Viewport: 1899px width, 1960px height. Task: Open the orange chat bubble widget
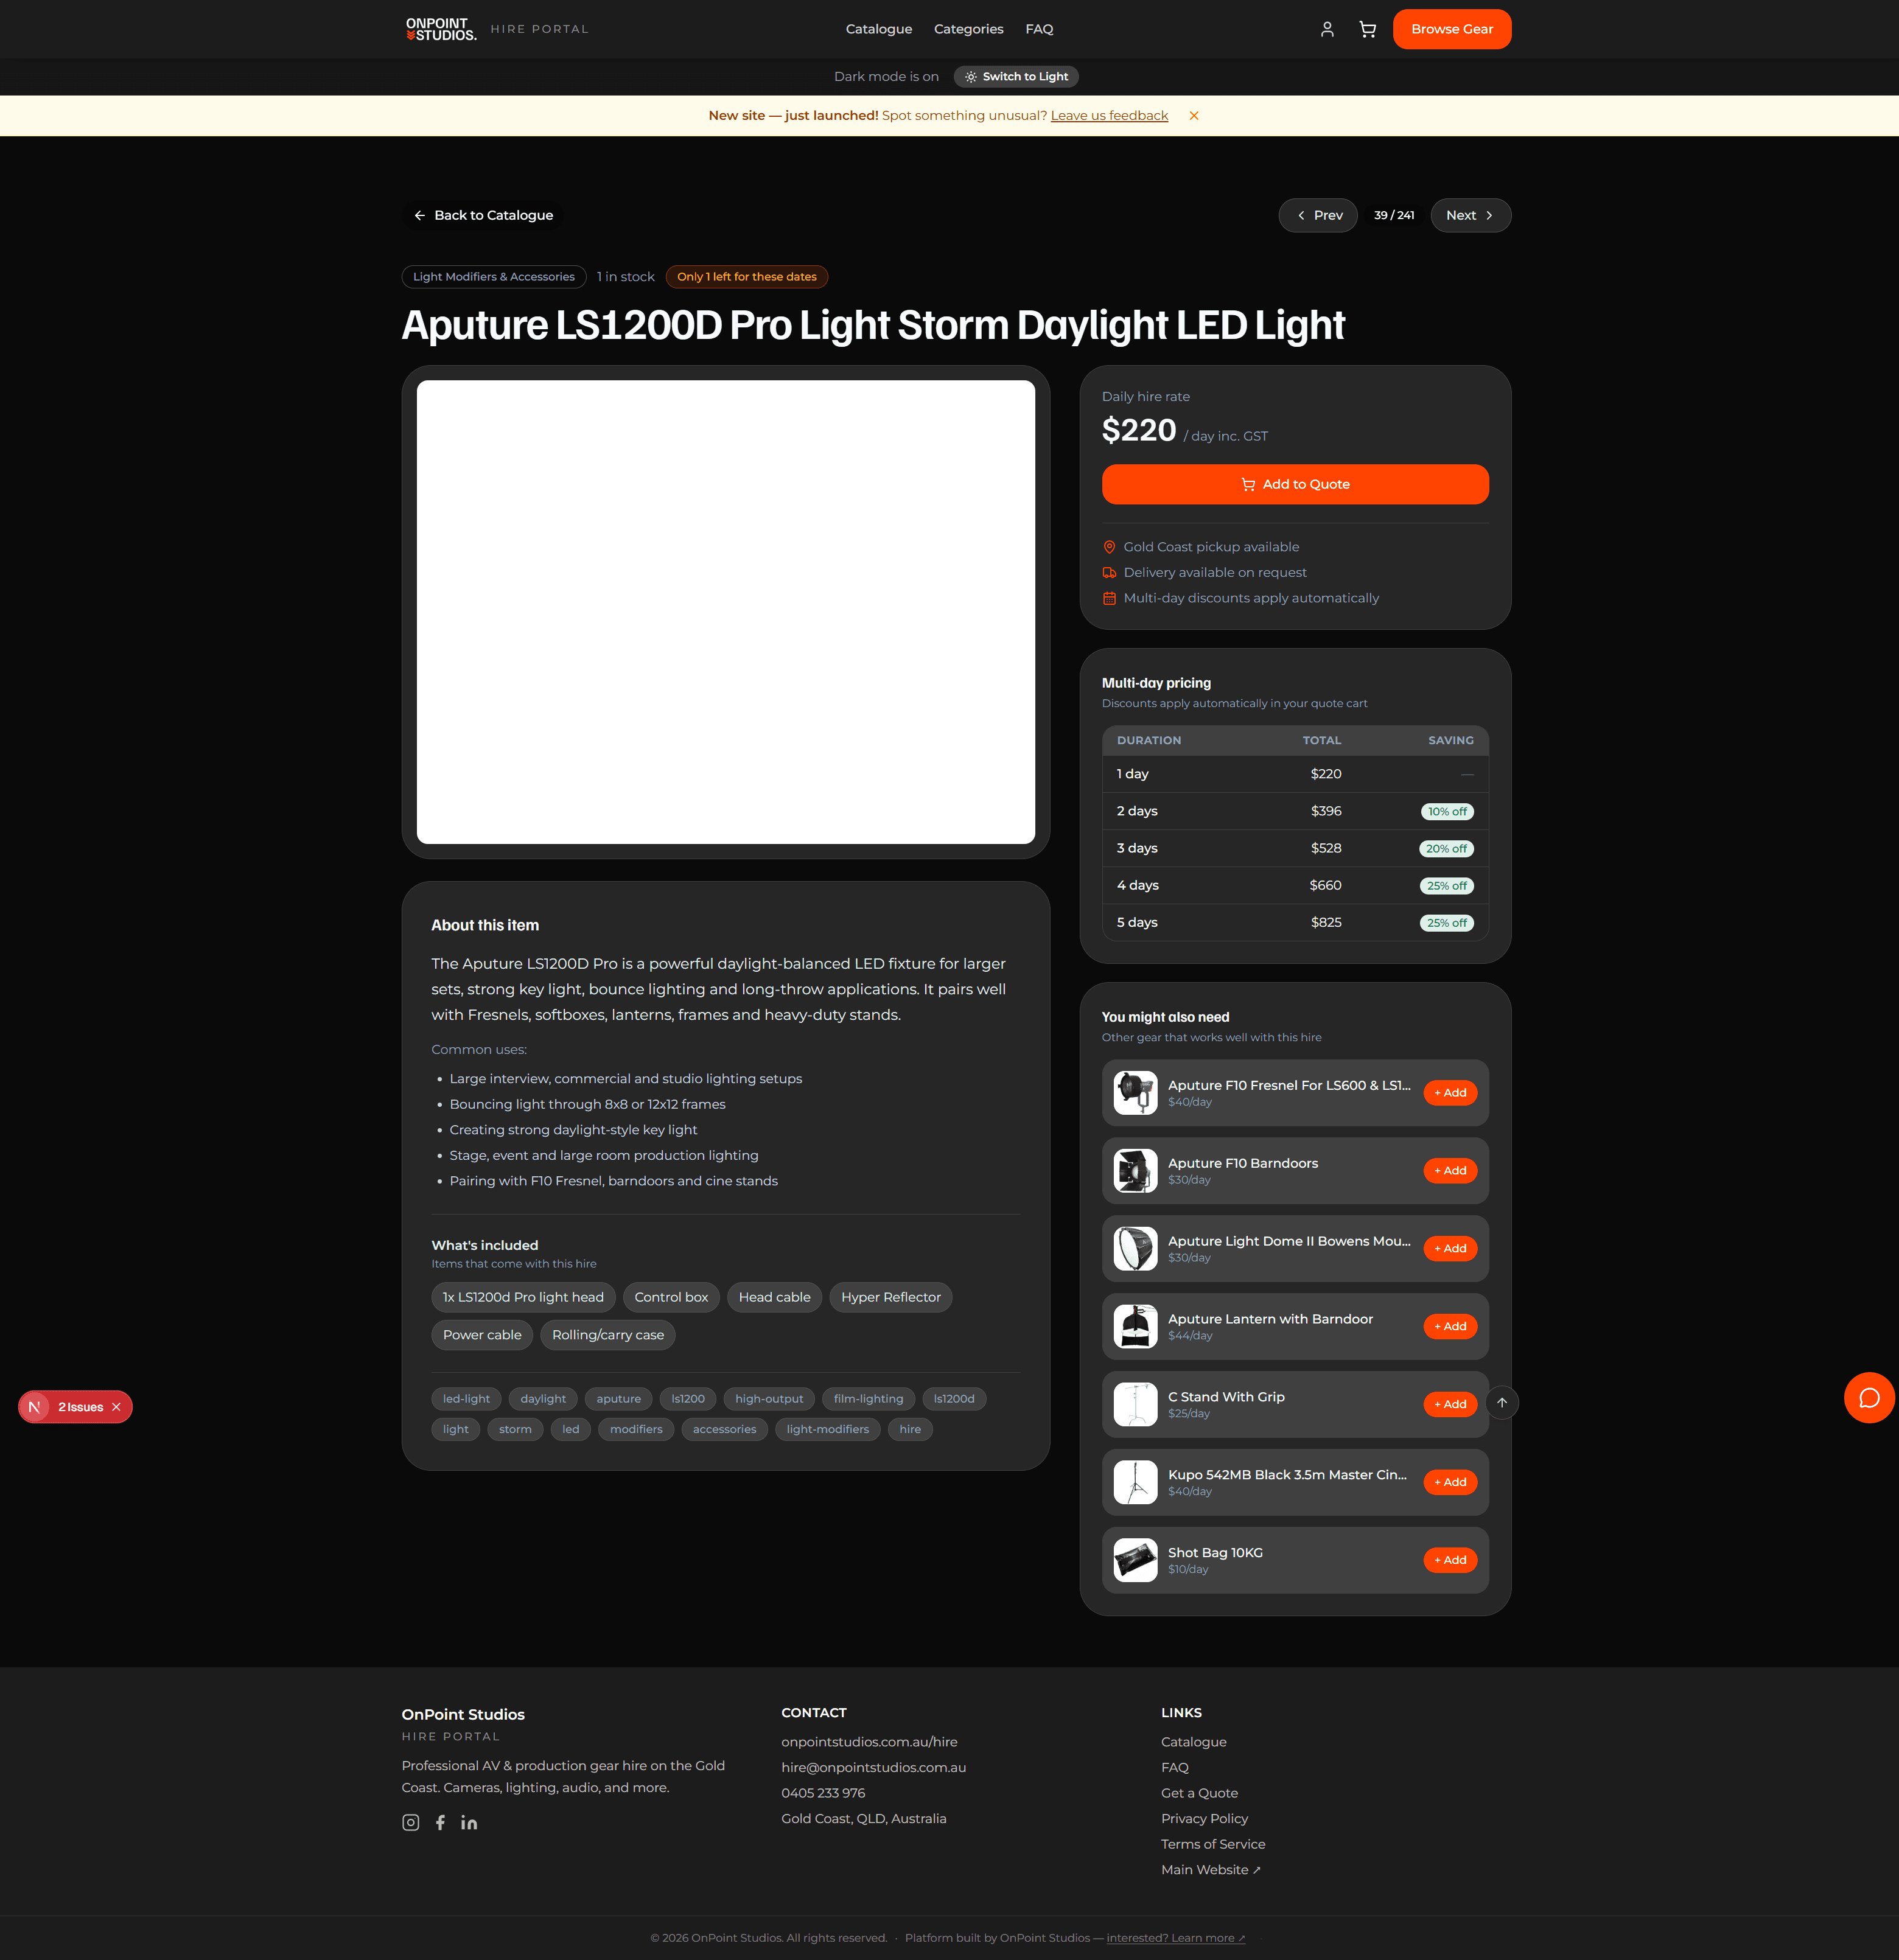tap(1869, 1398)
